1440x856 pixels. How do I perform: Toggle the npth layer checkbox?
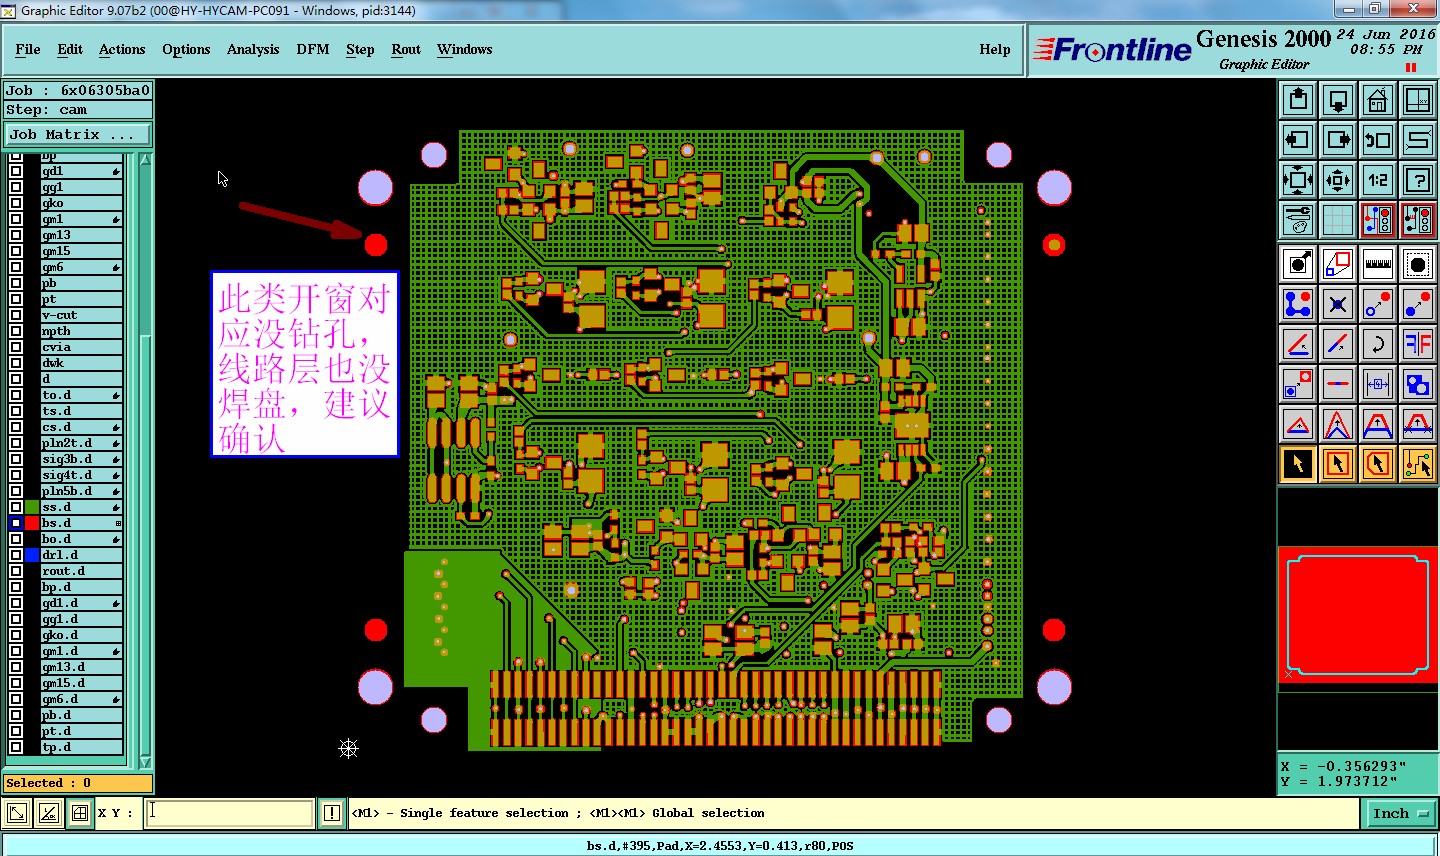(x=16, y=331)
